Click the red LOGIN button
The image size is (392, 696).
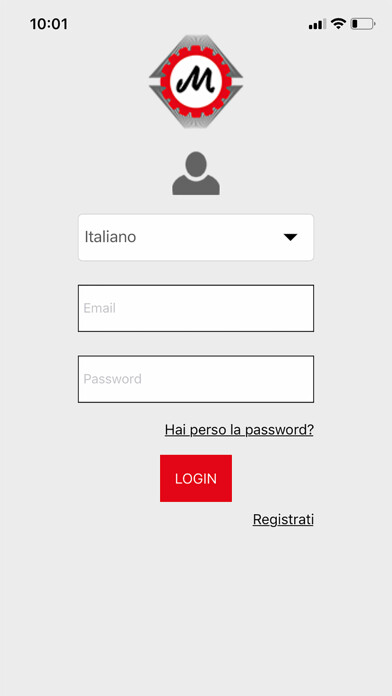(x=196, y=478)
